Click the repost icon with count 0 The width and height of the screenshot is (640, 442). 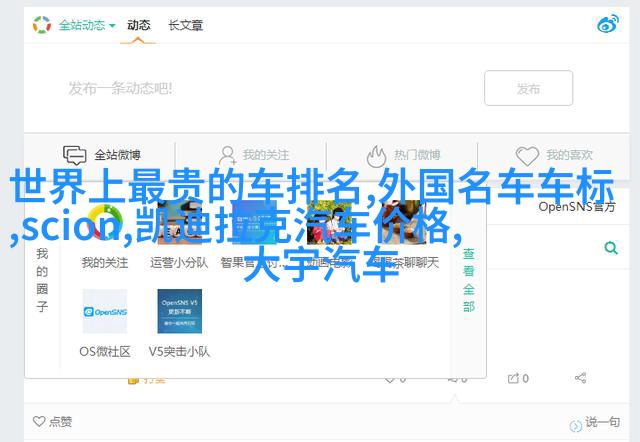click(x=518, y=378)
